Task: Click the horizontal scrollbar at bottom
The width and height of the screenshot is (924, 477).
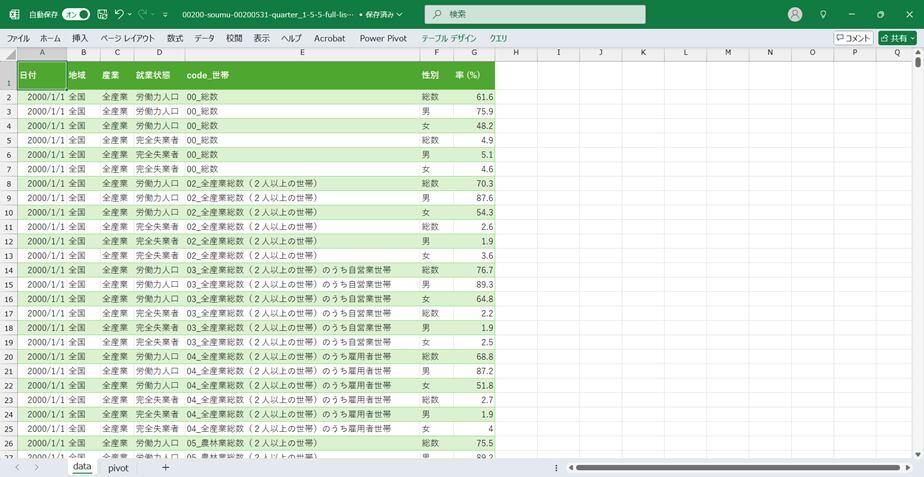Action: tap(740, 468)
